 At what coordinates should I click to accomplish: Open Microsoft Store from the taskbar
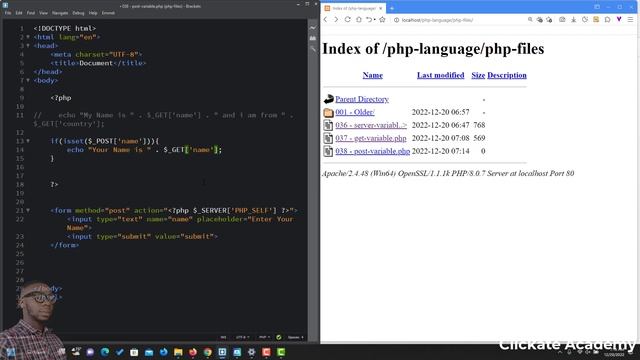(134, 352)
